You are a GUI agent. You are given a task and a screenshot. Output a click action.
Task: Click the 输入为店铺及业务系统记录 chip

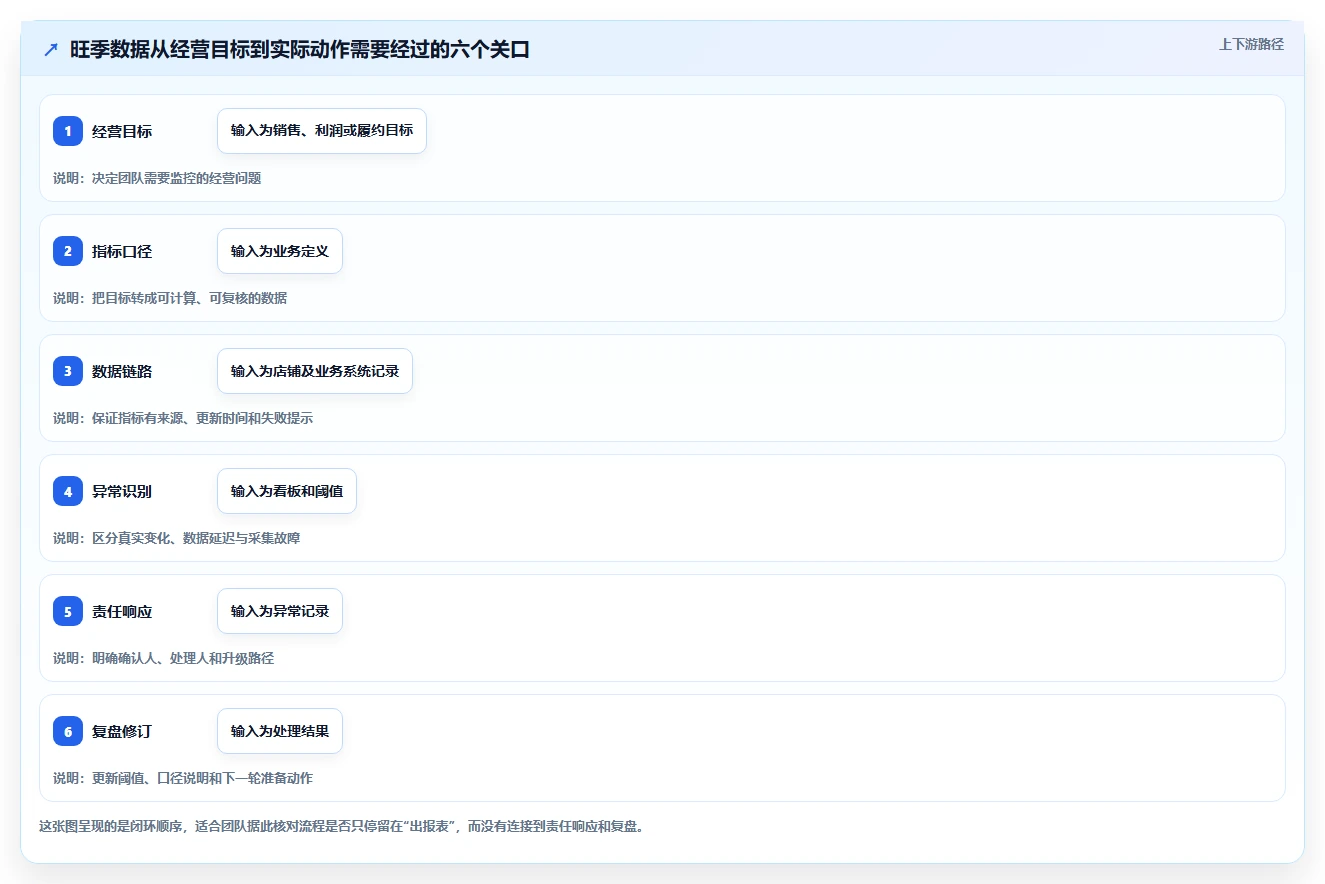(315, 371)
